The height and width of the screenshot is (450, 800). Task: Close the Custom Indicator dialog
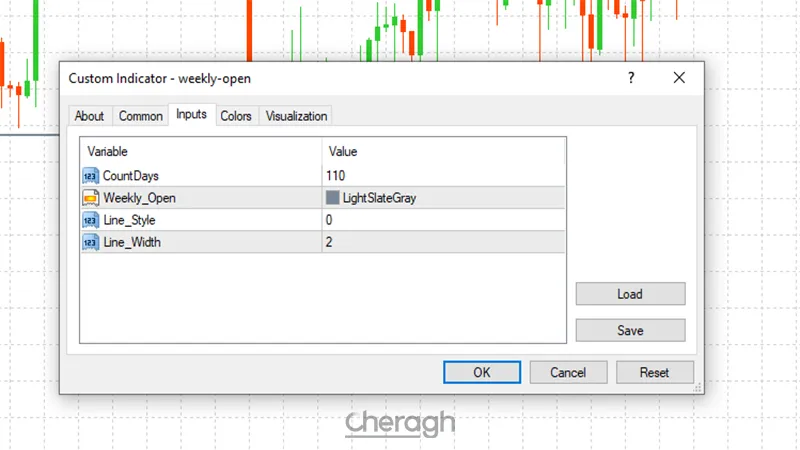[x=679, y=78]
